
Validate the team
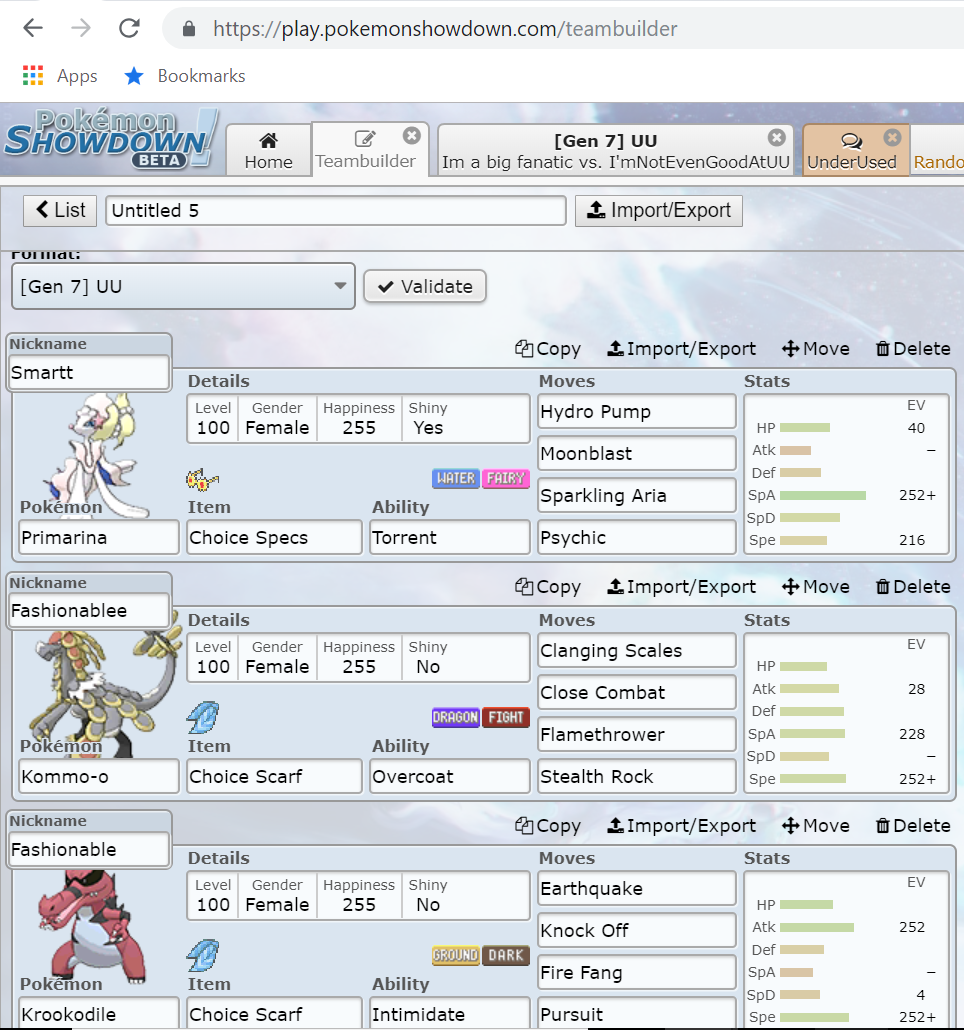(x=425, y=286)
